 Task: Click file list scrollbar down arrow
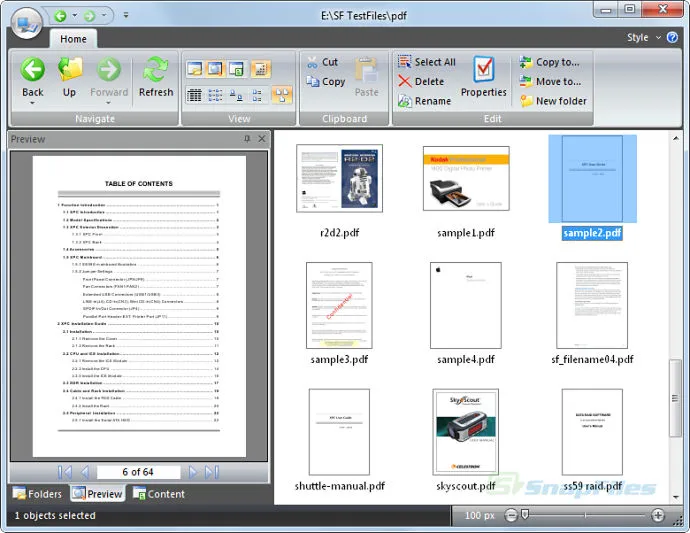[x=675, y=497]
